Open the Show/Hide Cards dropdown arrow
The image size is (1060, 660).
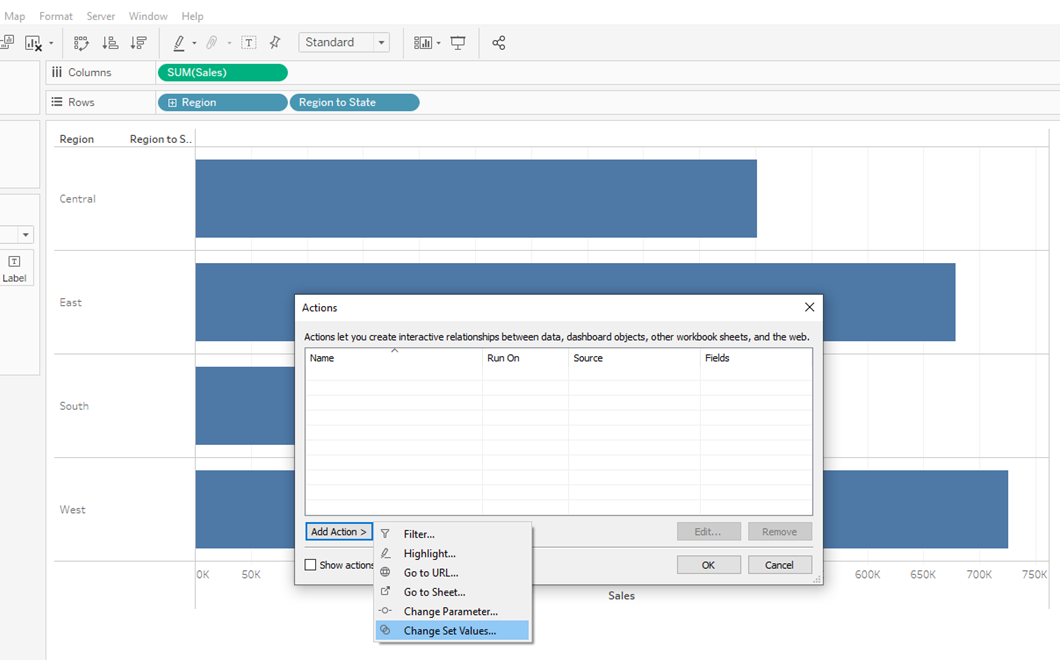(439, 43)
